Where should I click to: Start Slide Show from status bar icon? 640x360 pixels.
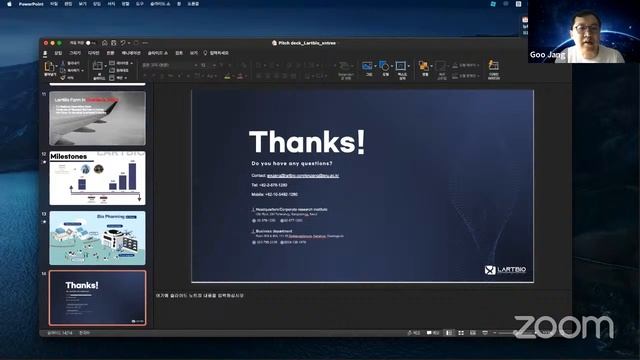pos(485,333)
